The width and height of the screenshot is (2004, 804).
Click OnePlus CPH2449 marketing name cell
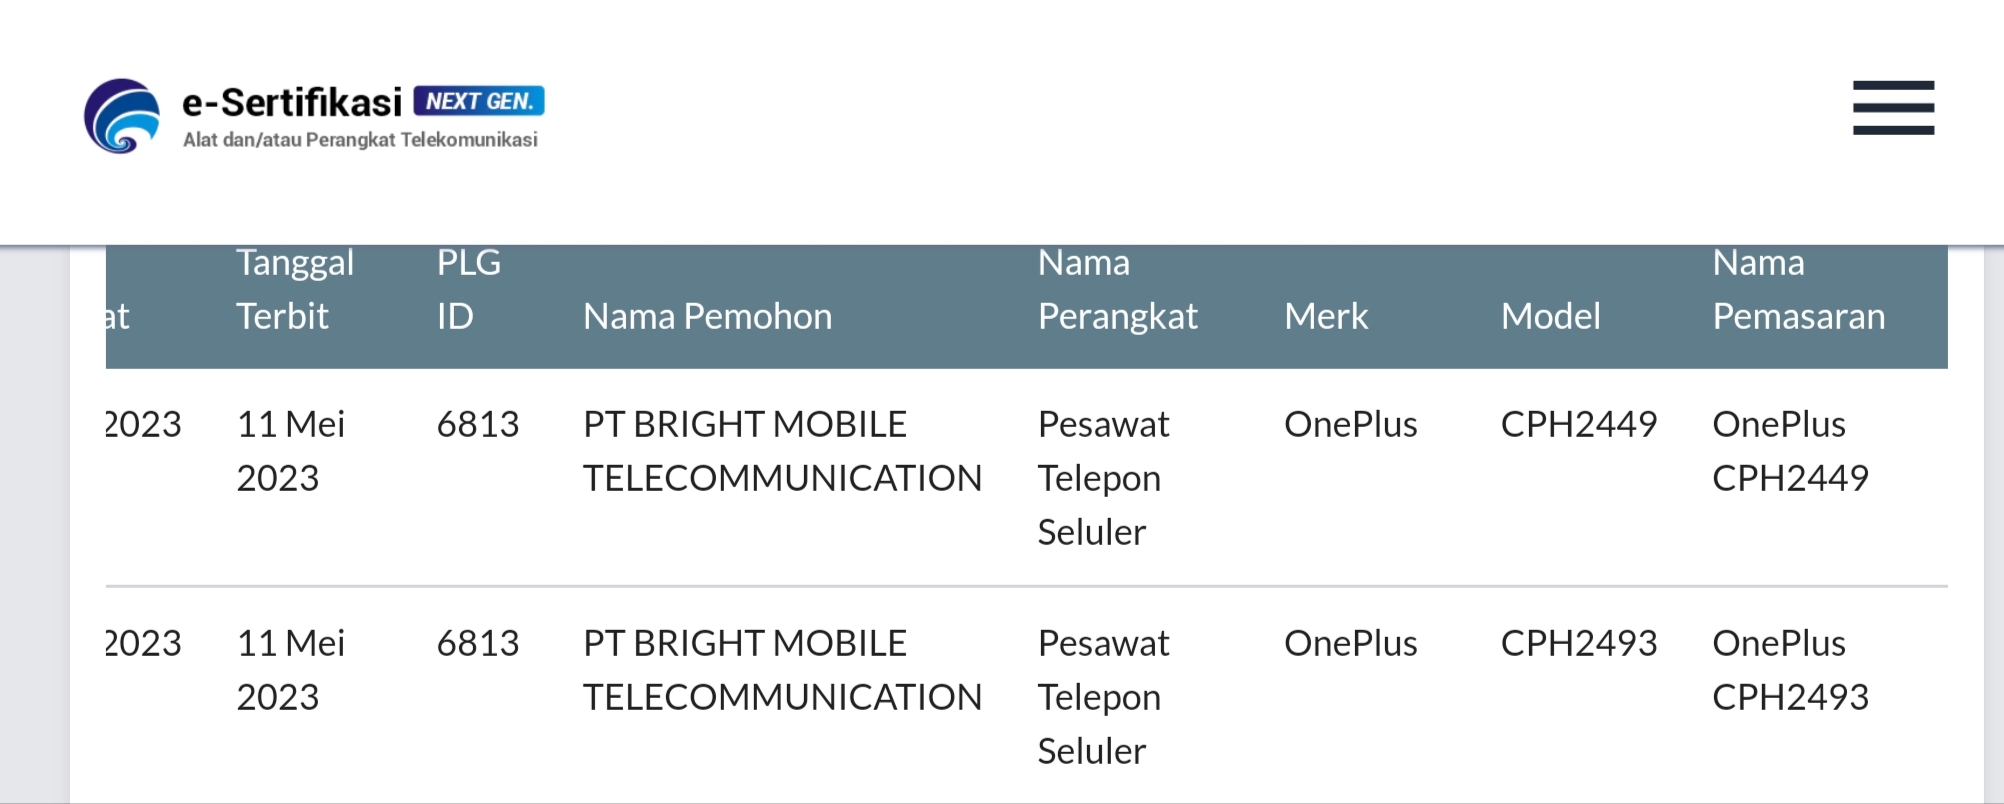1790,451
